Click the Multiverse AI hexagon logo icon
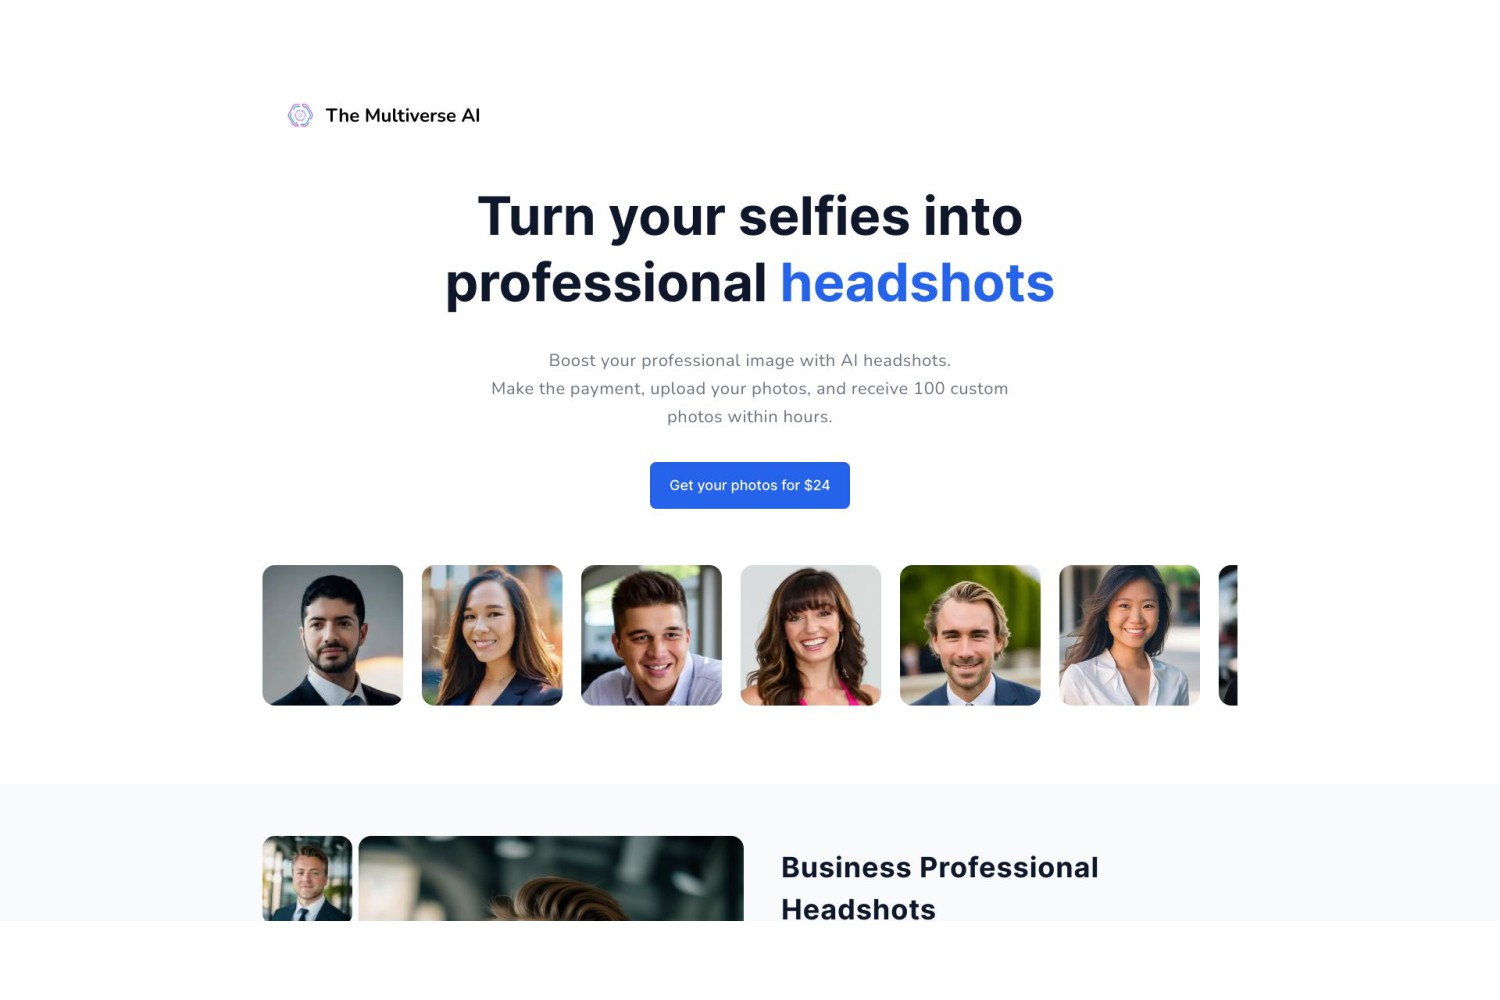 click(300, 115)
